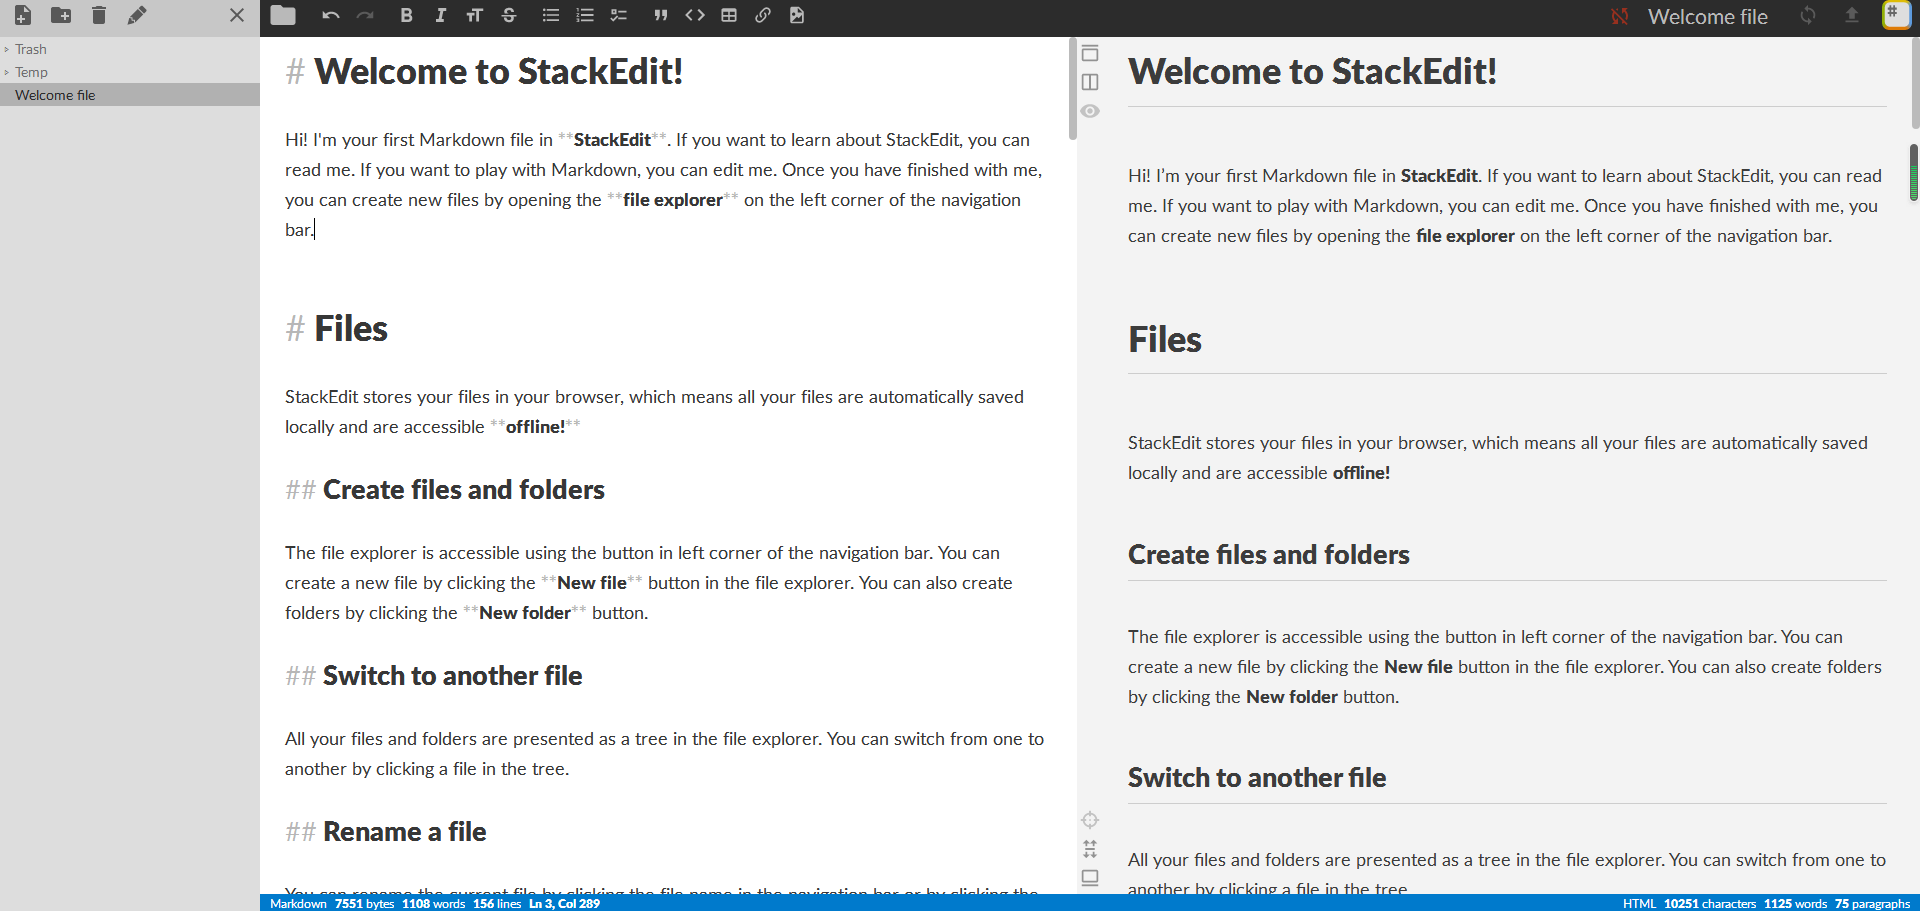Click the Markdown label in status bar

pyautogui.click(x=298, y=904)
